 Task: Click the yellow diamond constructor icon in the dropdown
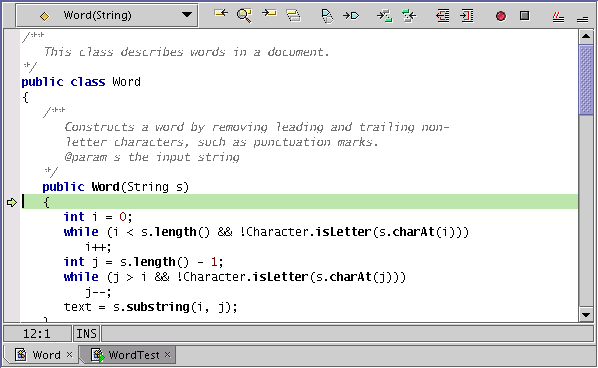coord(45,16)
